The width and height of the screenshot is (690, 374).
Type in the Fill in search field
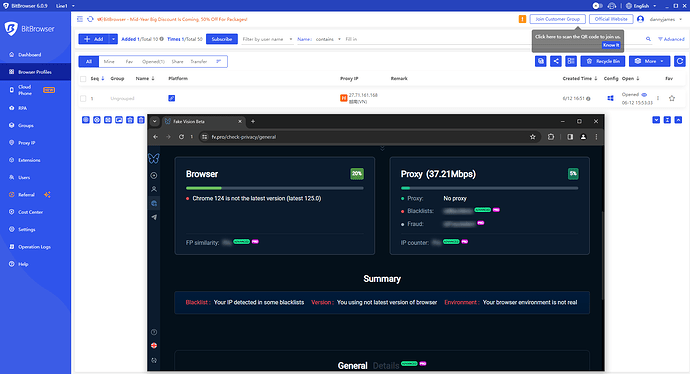pos(493,39)
